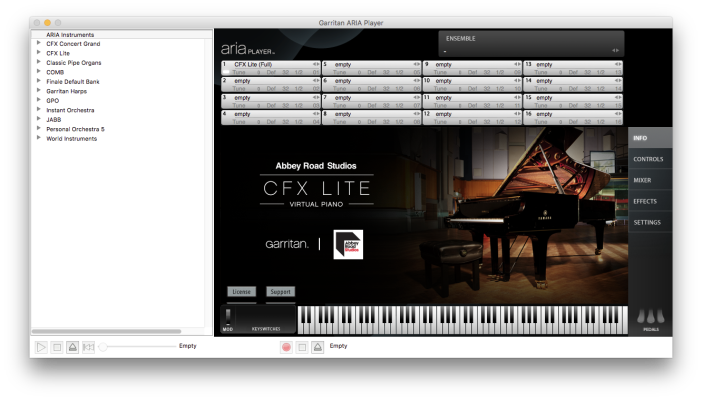702x400 pixels.
Task: Click the Abbey Road Studios logo
Action: [348, 245]
